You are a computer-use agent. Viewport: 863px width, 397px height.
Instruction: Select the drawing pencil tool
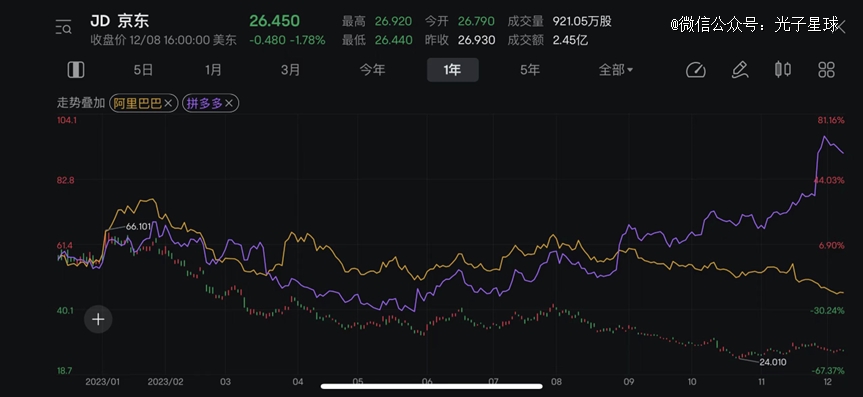tap(740, 70)
